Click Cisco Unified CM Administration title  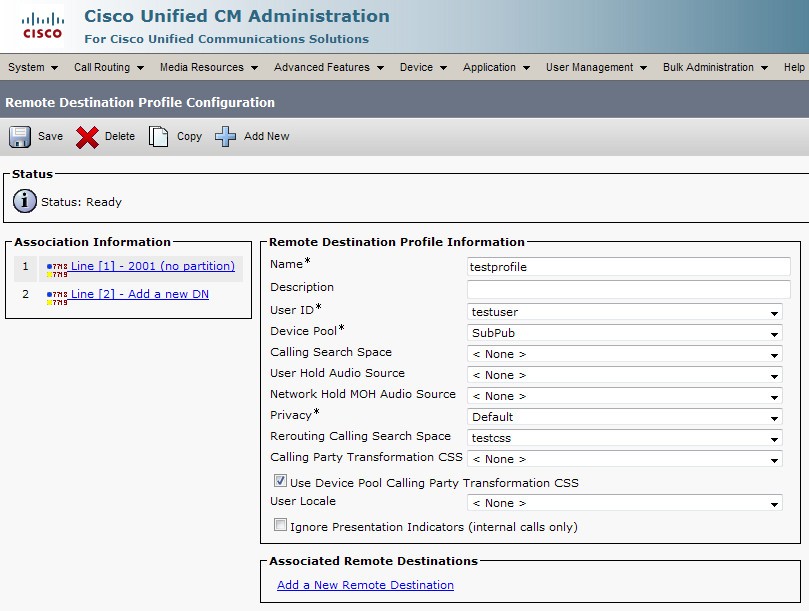coord(237,16)
